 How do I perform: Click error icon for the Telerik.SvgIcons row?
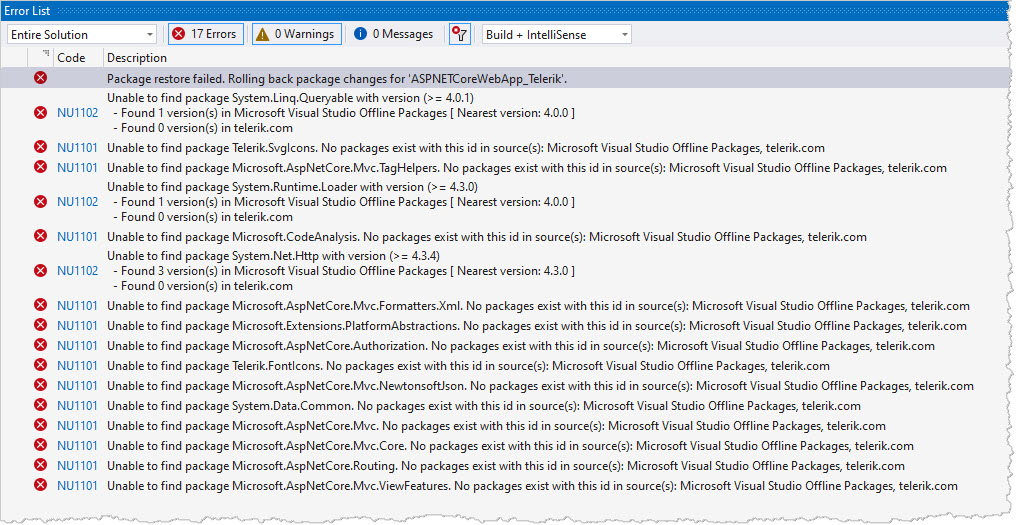coord(41,147)
